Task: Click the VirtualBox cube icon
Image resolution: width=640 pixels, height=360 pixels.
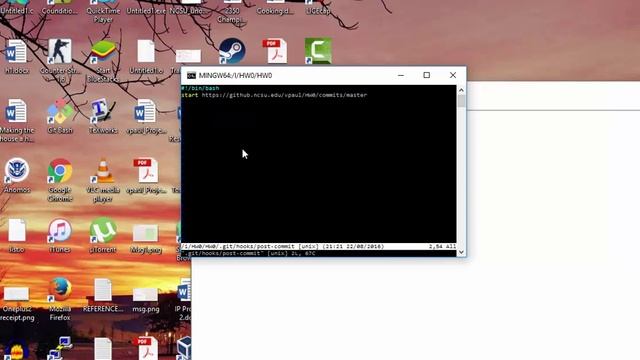Action: tap(184, 348)
